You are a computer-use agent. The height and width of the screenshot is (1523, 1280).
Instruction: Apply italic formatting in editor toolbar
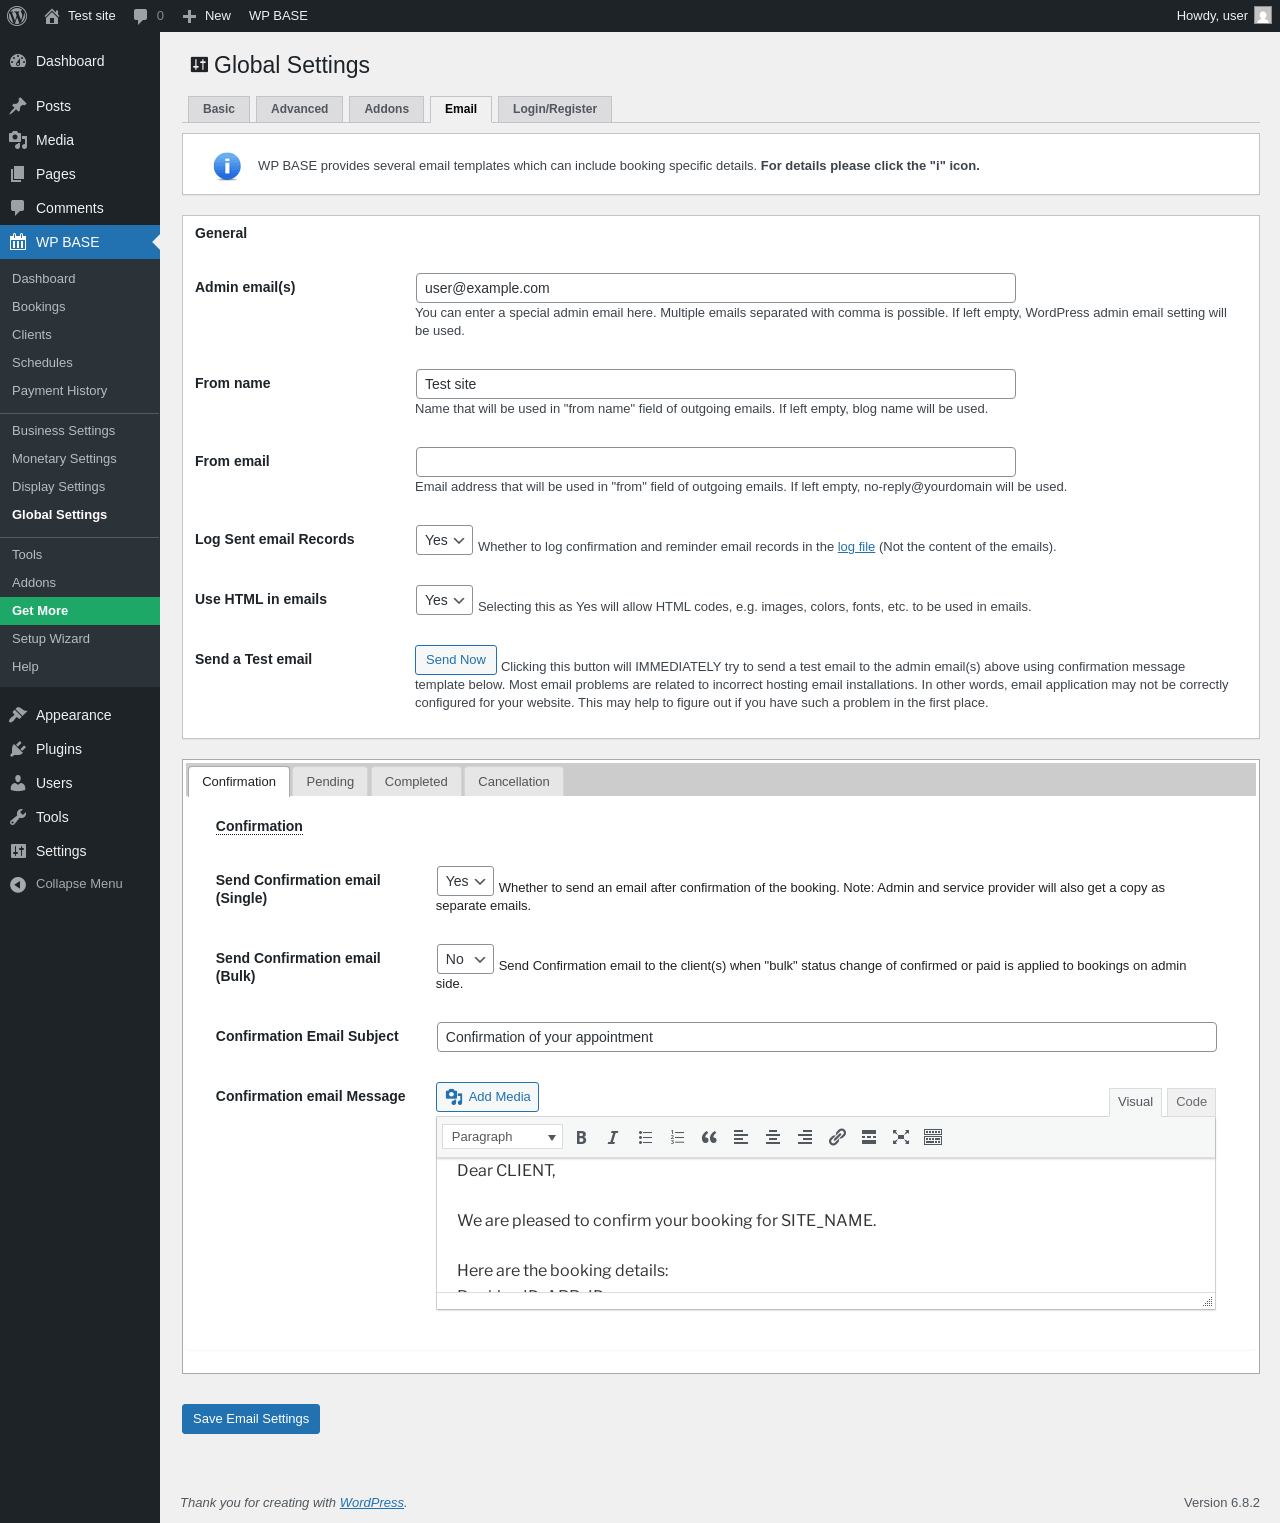(x=613, y=1137)
